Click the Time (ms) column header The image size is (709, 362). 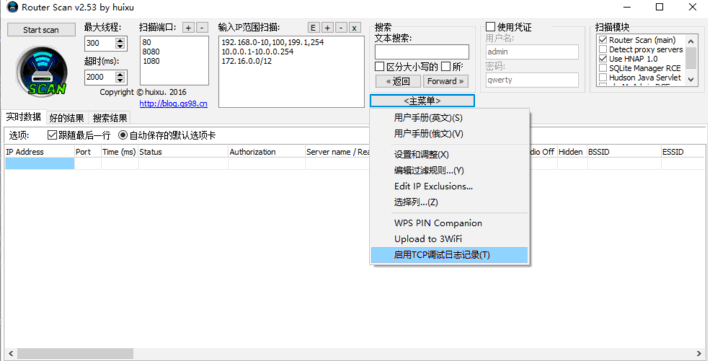120,152
